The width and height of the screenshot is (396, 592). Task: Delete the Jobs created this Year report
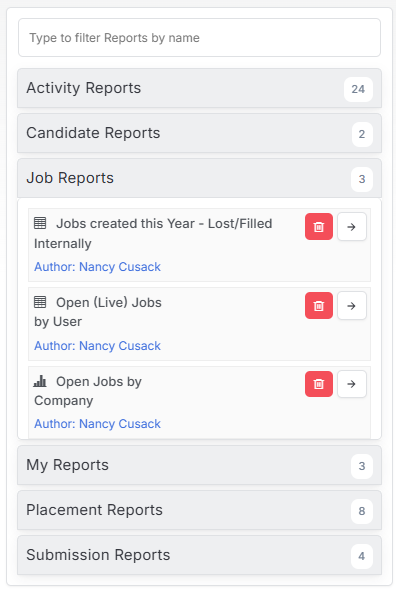click(319, 227)
